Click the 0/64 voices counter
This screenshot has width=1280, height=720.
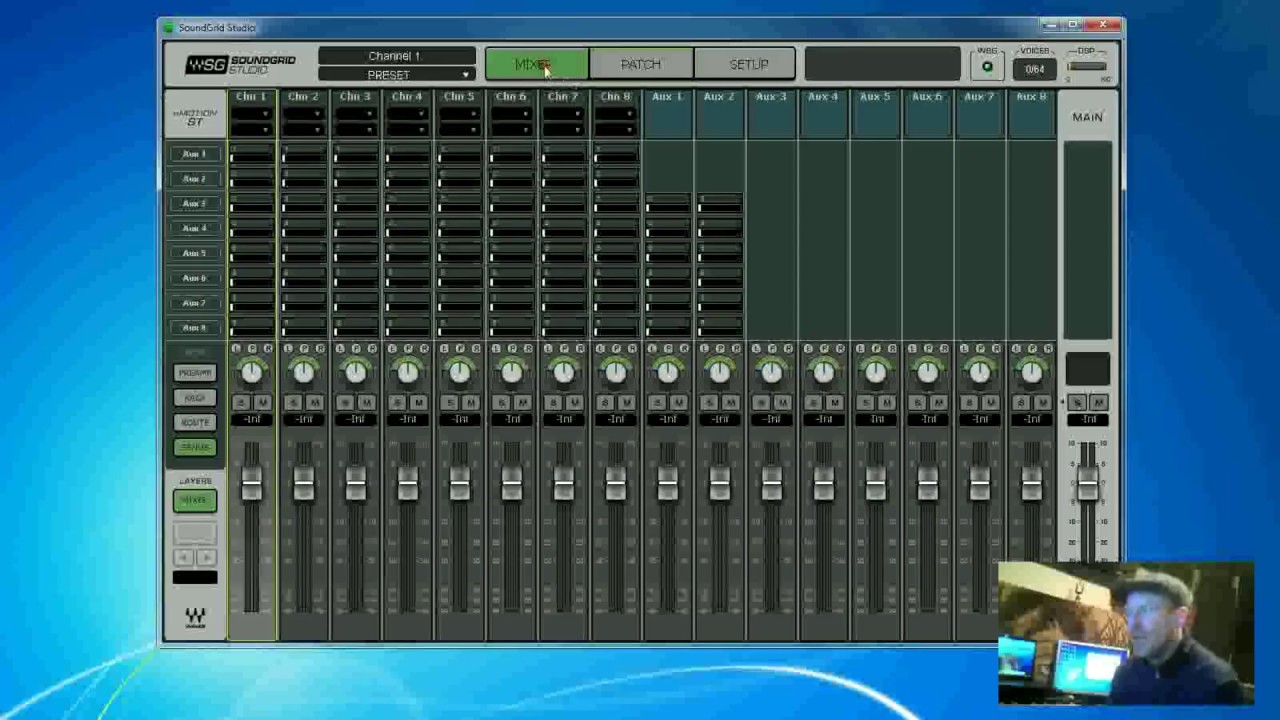click(1034, 69)
